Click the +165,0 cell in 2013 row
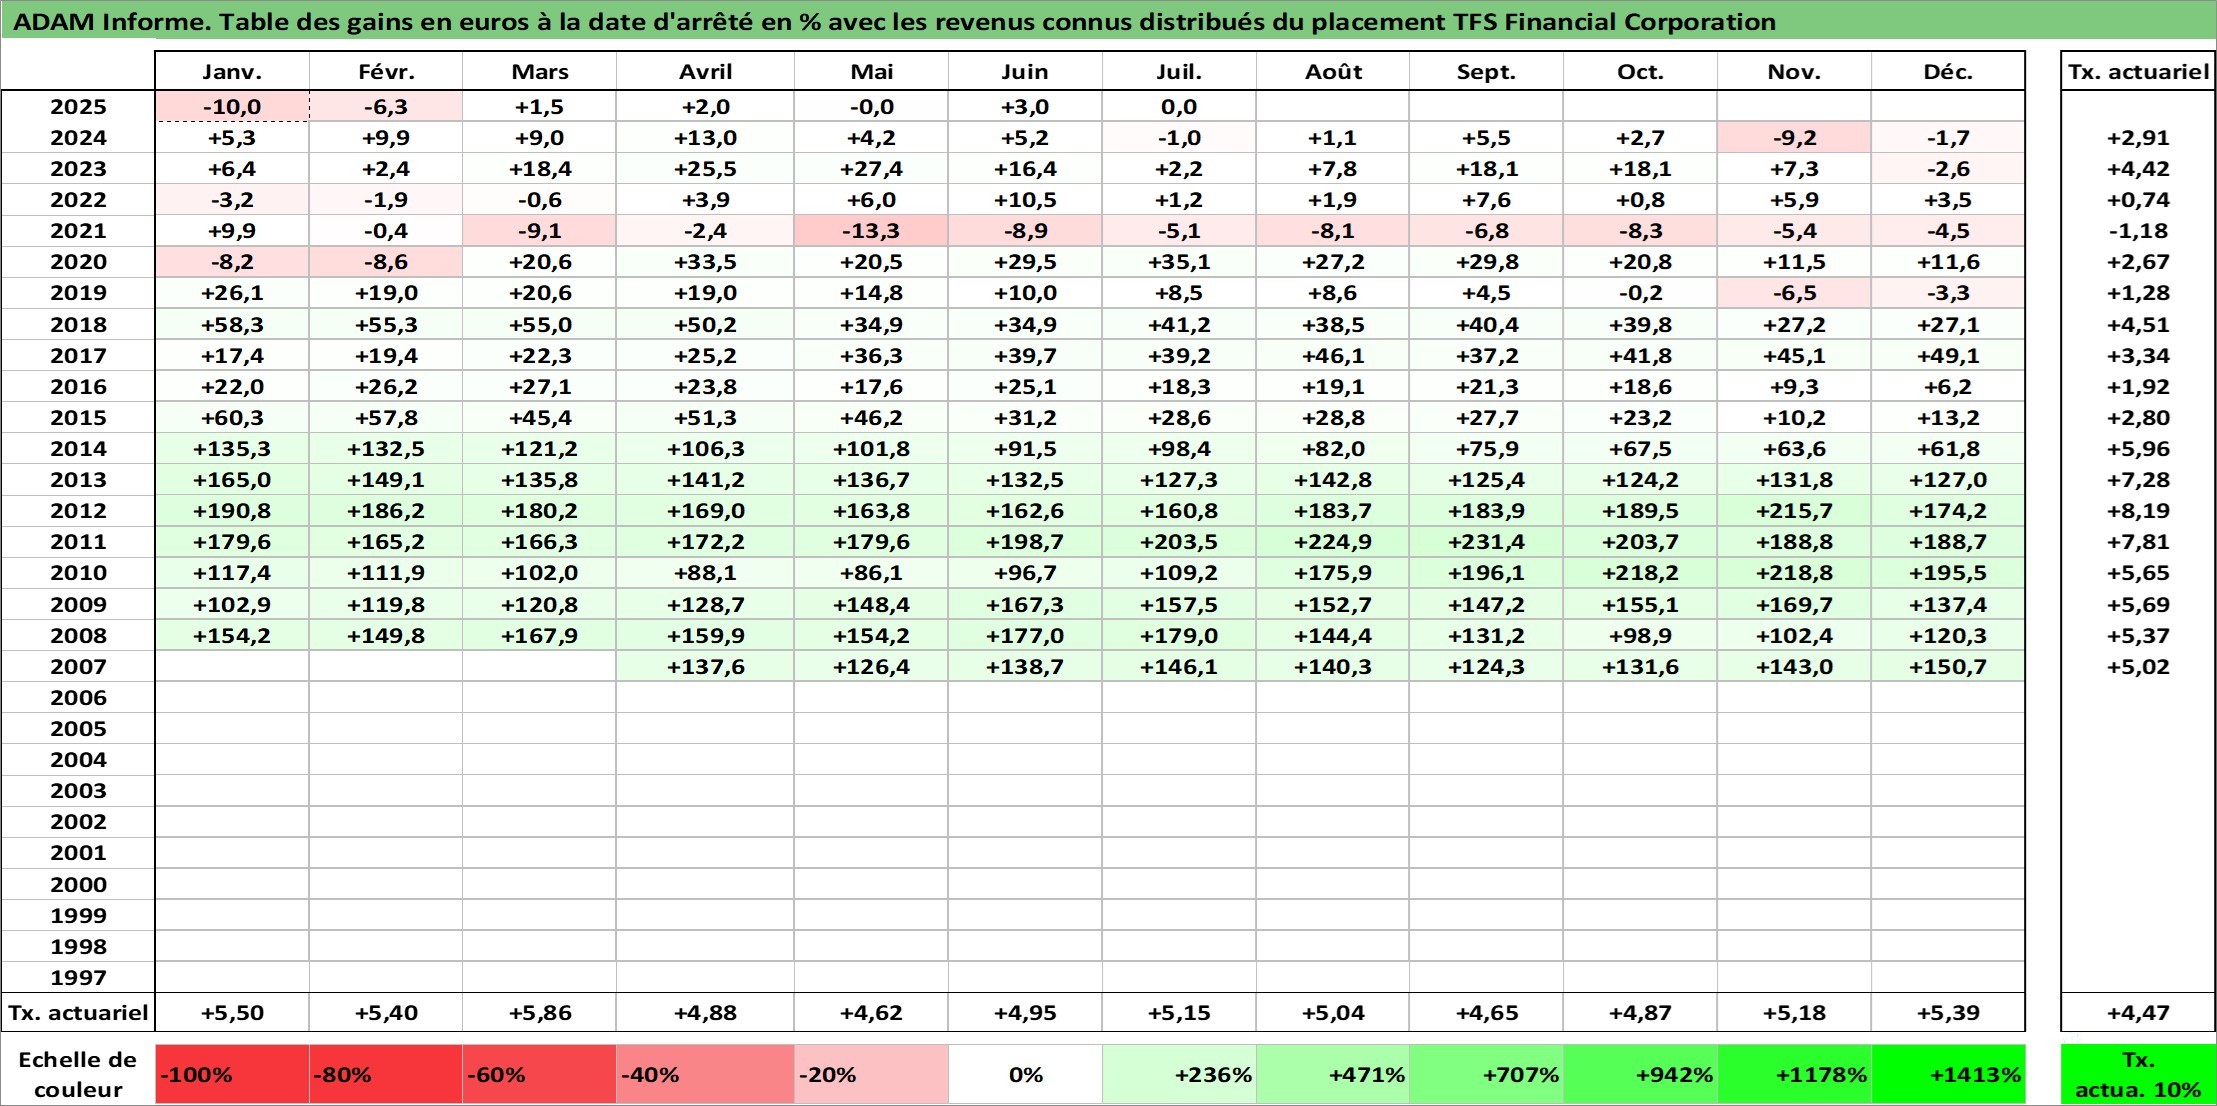This screenshot has width=2217, height=1106. (x=232, y=480)
